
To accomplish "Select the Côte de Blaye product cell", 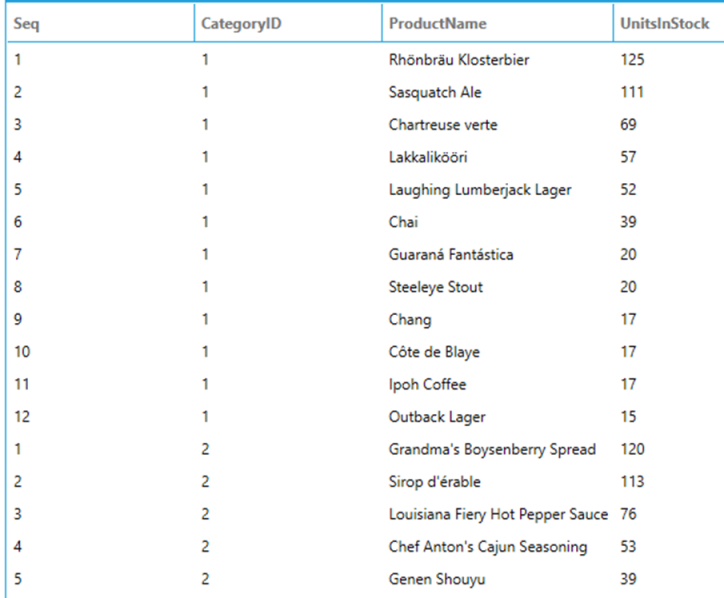I will (434, 352).
